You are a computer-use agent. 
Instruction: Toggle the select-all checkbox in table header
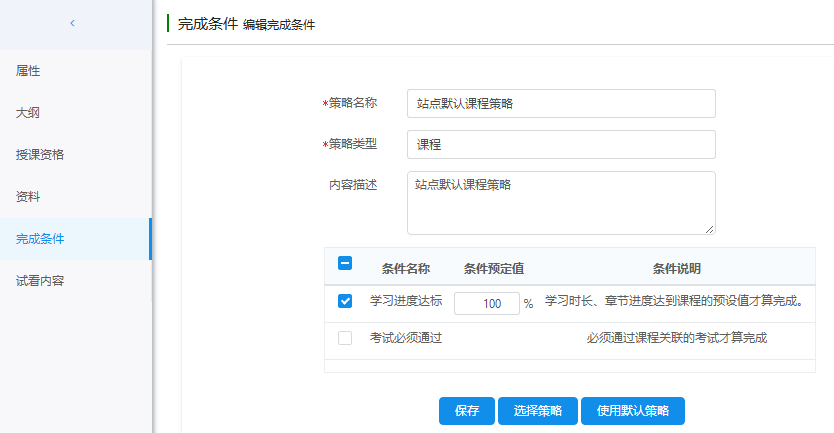click(345, 264)
